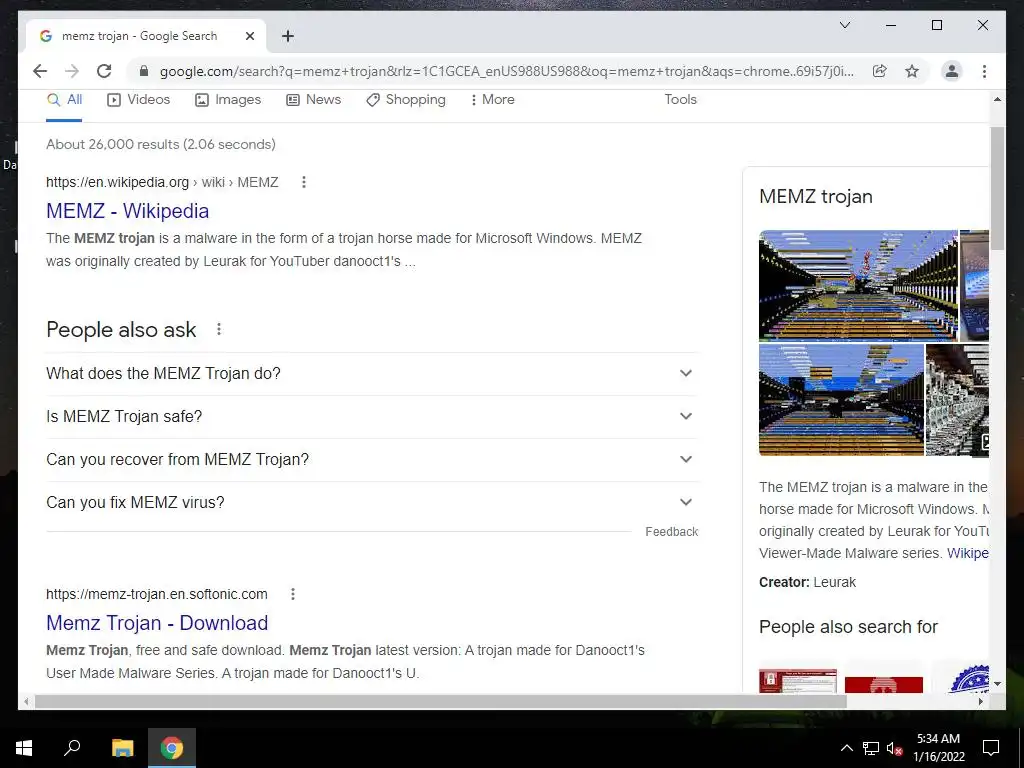Open the Windows Start menu
The image size is (1024, 768).
point(24,748)
